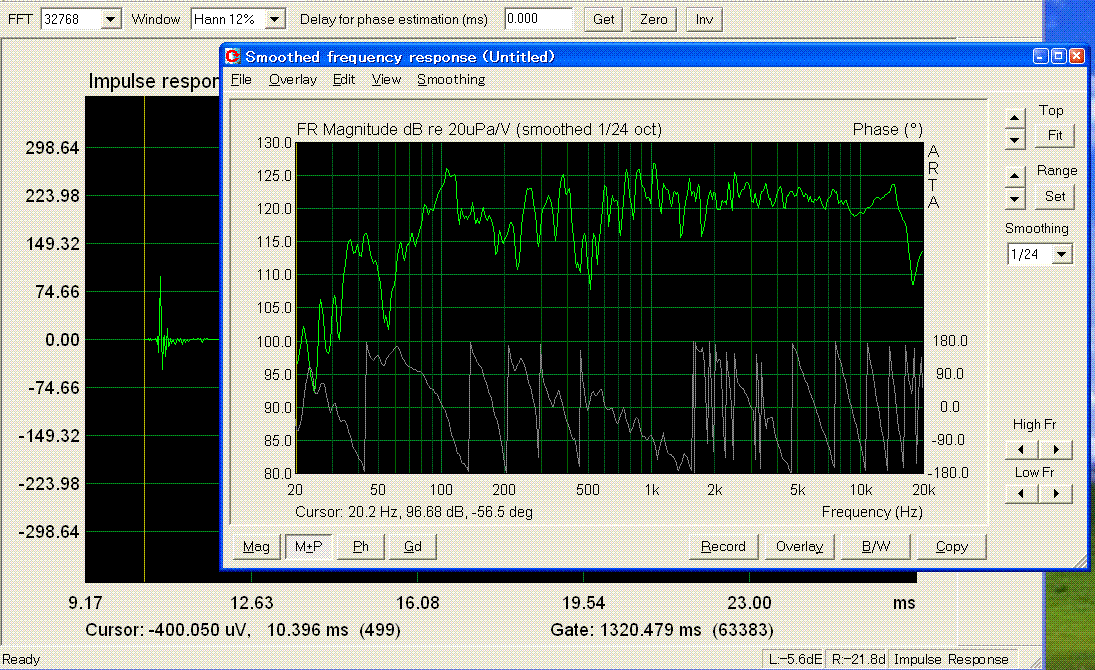Toggle B/W color mode
This screenshot has height=670, width=1095.
[876, 546]
